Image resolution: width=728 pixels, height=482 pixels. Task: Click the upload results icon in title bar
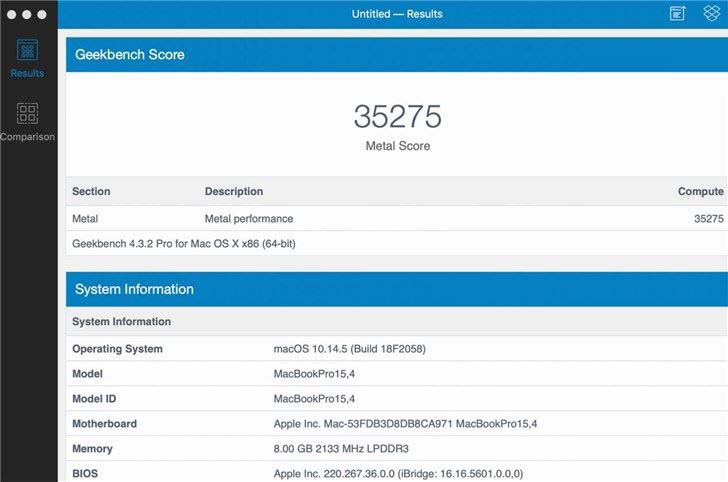click(677, 13)
